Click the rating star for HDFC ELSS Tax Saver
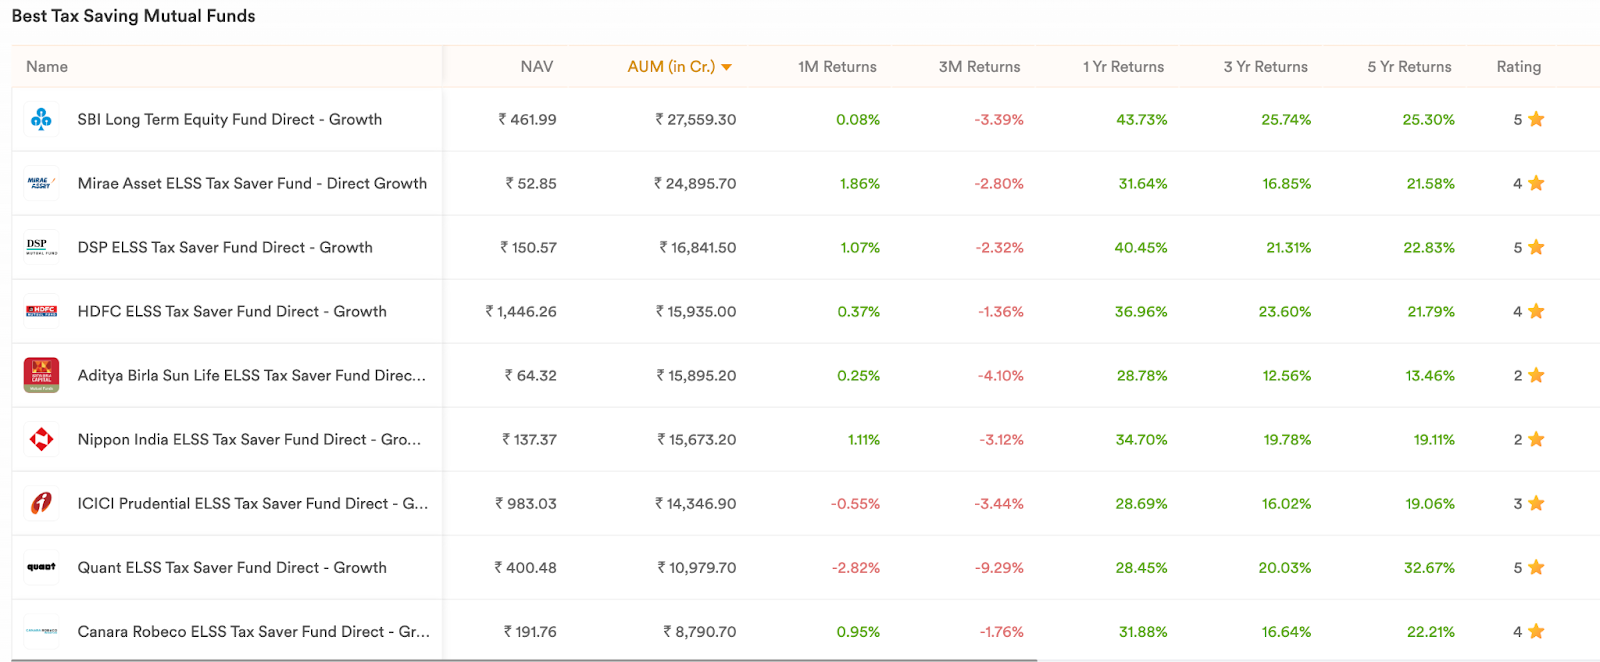This screenshot has width=1600, height=662. tap(1536, 311)
